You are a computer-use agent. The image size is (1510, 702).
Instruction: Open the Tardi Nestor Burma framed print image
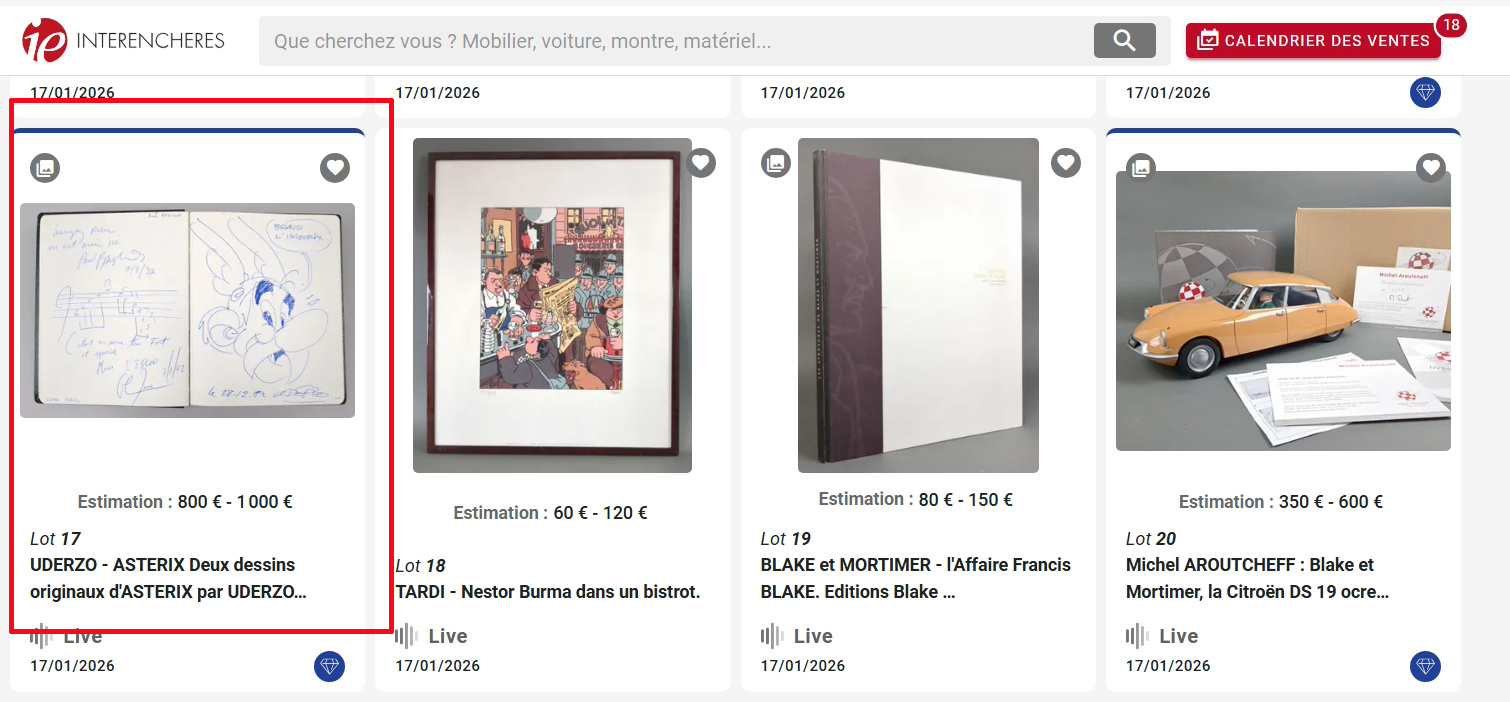tap(552, 305)
